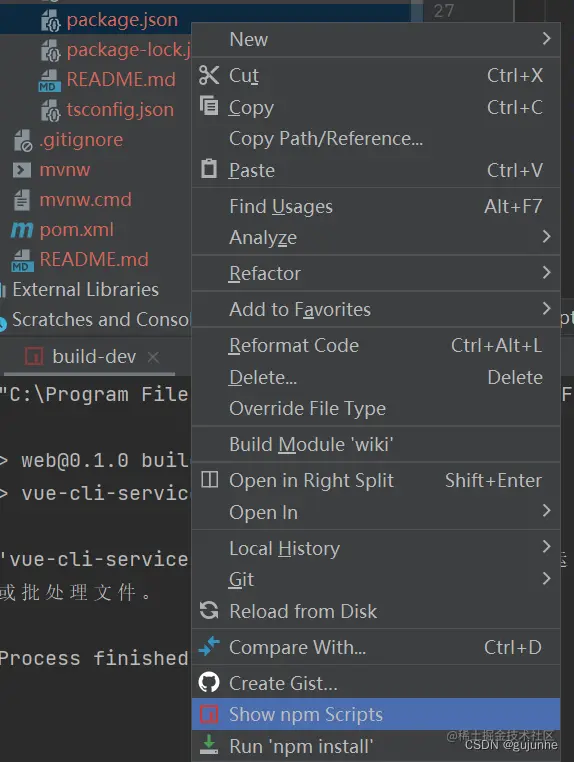
Task: Choose Reload from Disk
Action: click(x=376, y=611)
